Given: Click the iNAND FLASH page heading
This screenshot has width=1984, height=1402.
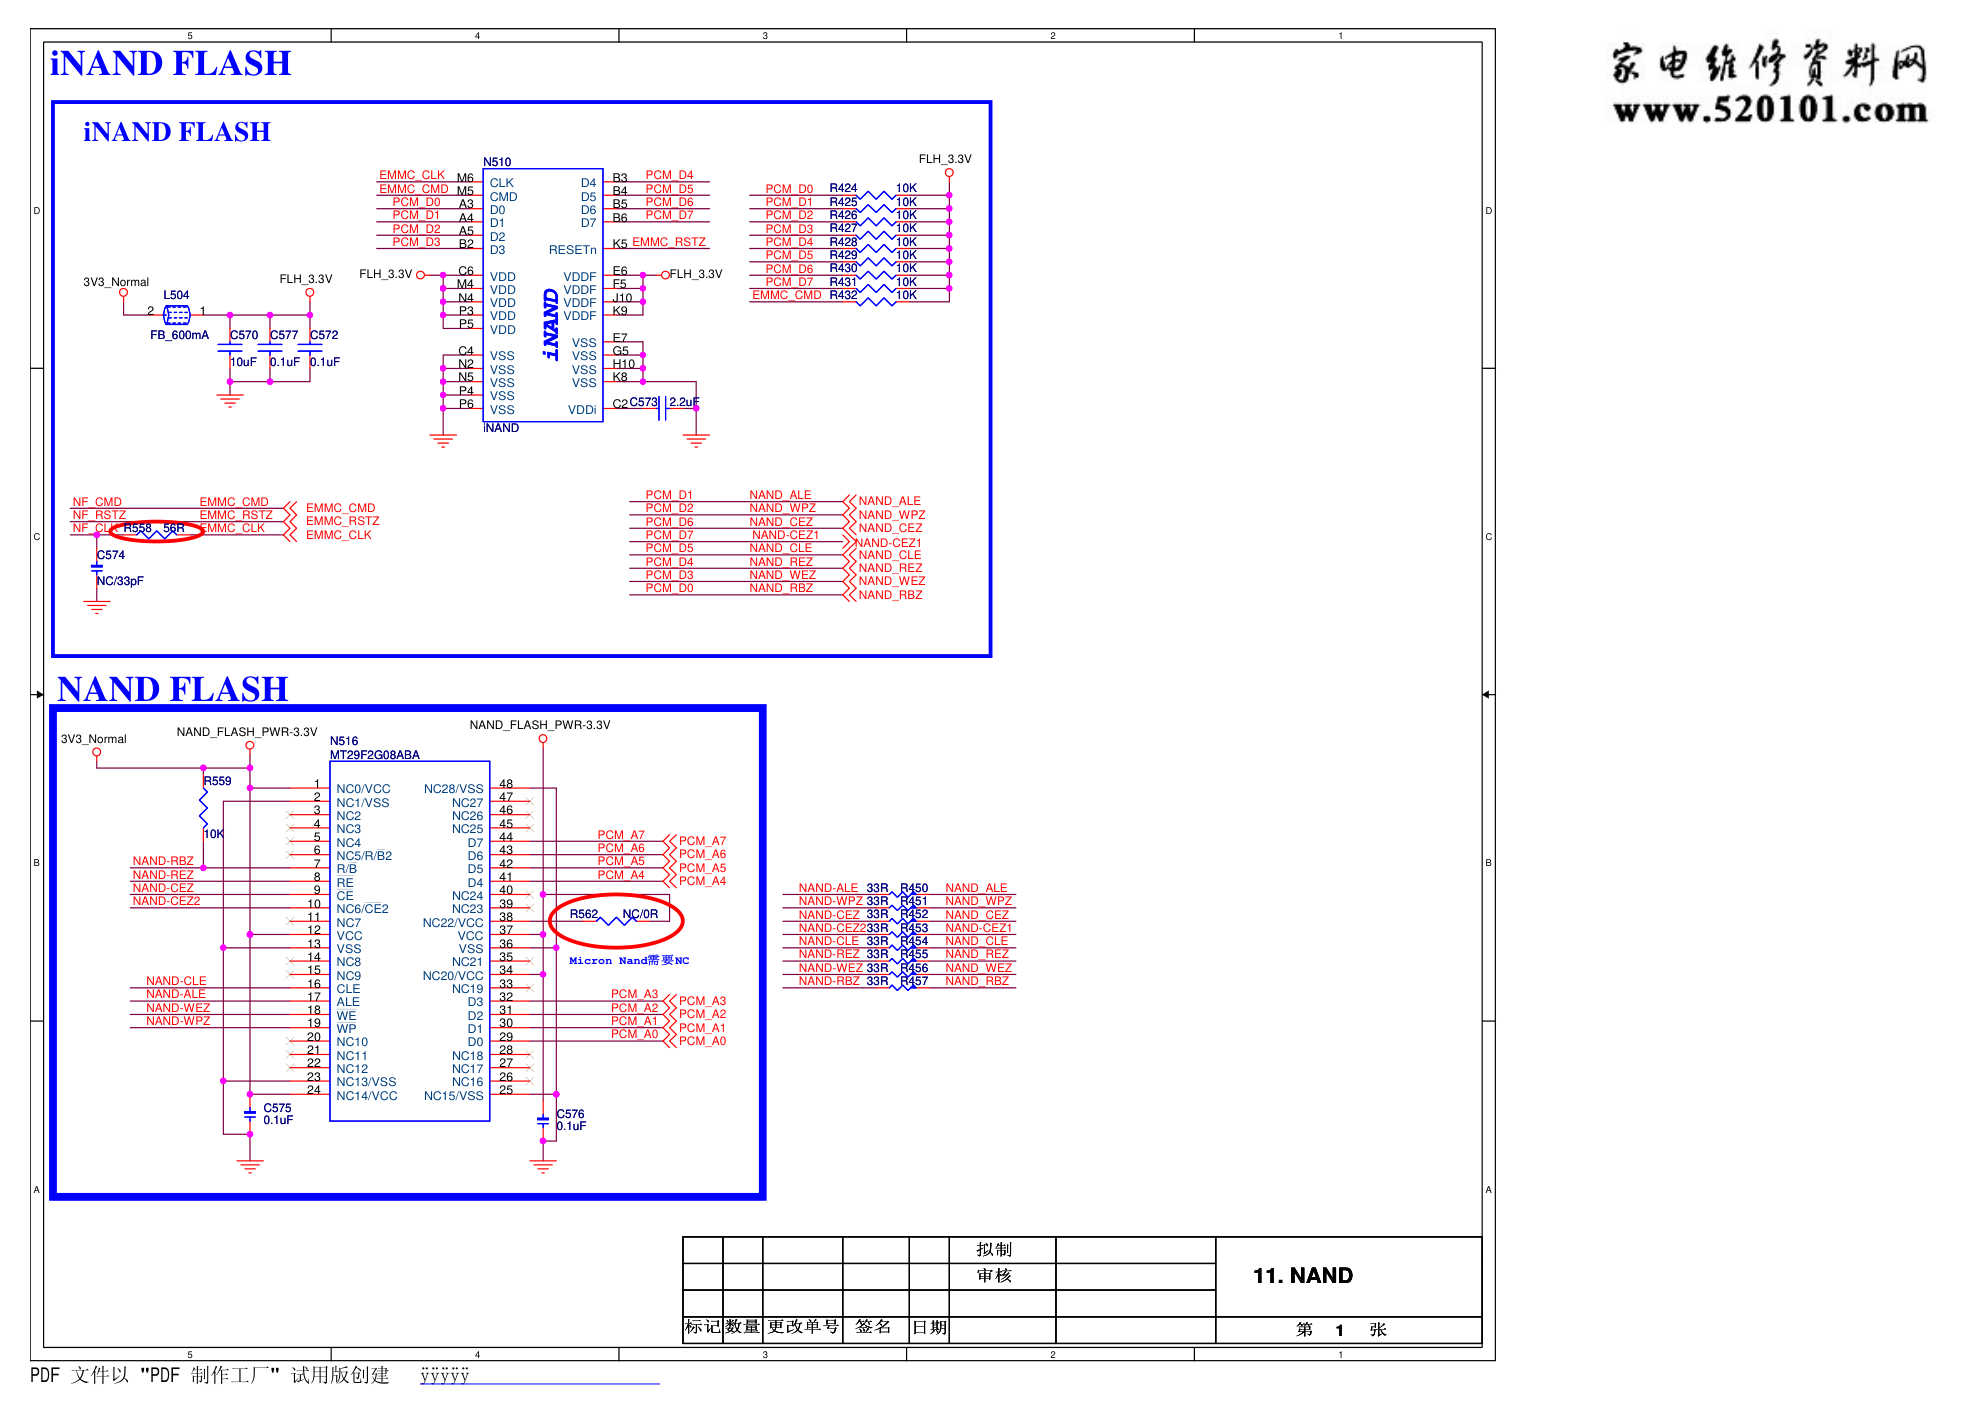Looking at the screenshot, I should tap(171, 64).
